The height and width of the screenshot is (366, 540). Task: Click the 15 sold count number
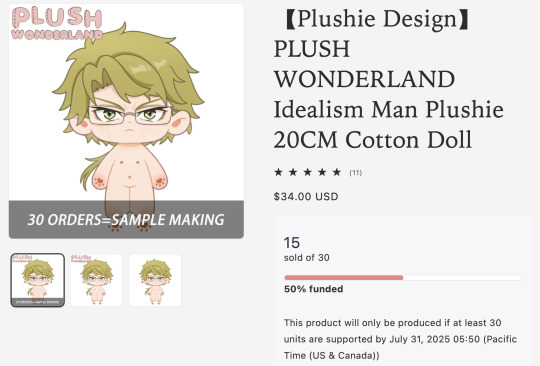[292, 243]
